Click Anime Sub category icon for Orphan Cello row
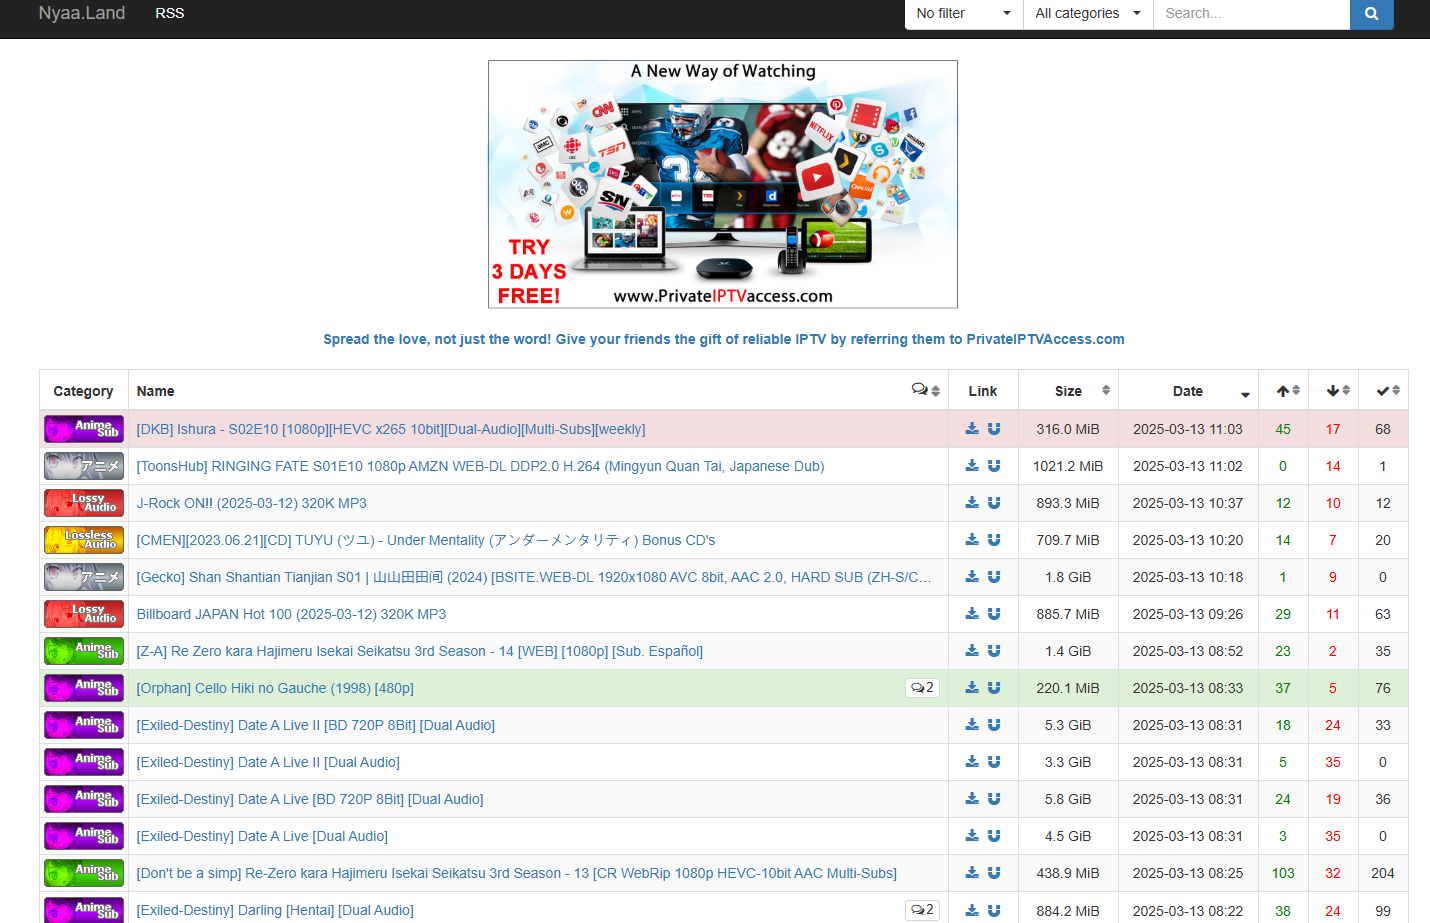The width and height of the screenshot is (1430, 923). pyautogui.click(x=84, y=688)
